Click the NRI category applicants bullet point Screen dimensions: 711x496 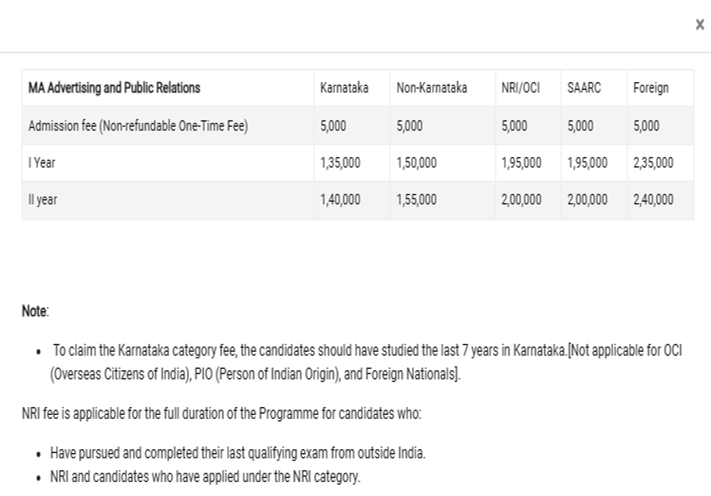[x=205, y=477]
